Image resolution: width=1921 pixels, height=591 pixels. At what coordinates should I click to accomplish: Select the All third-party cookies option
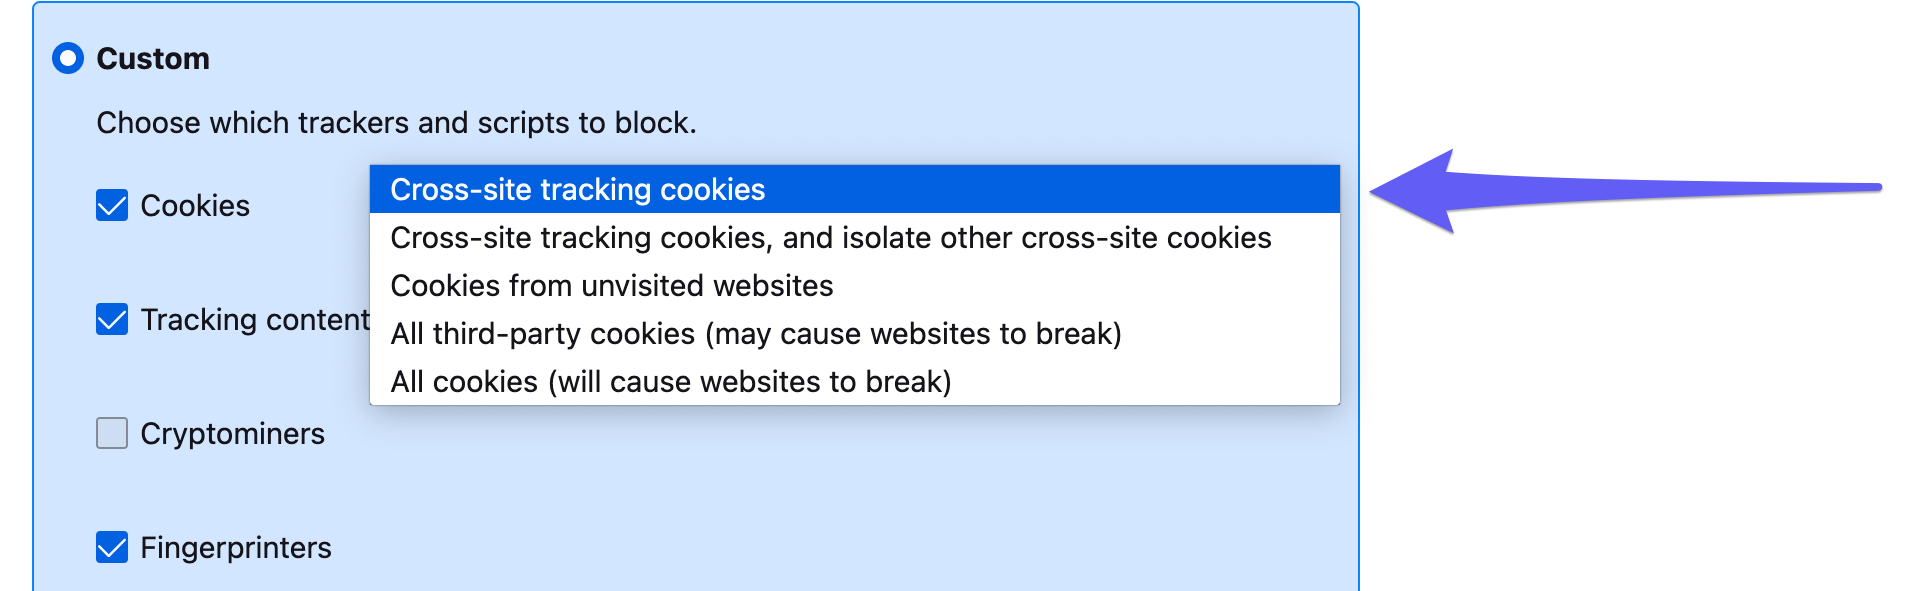[755, 334]
